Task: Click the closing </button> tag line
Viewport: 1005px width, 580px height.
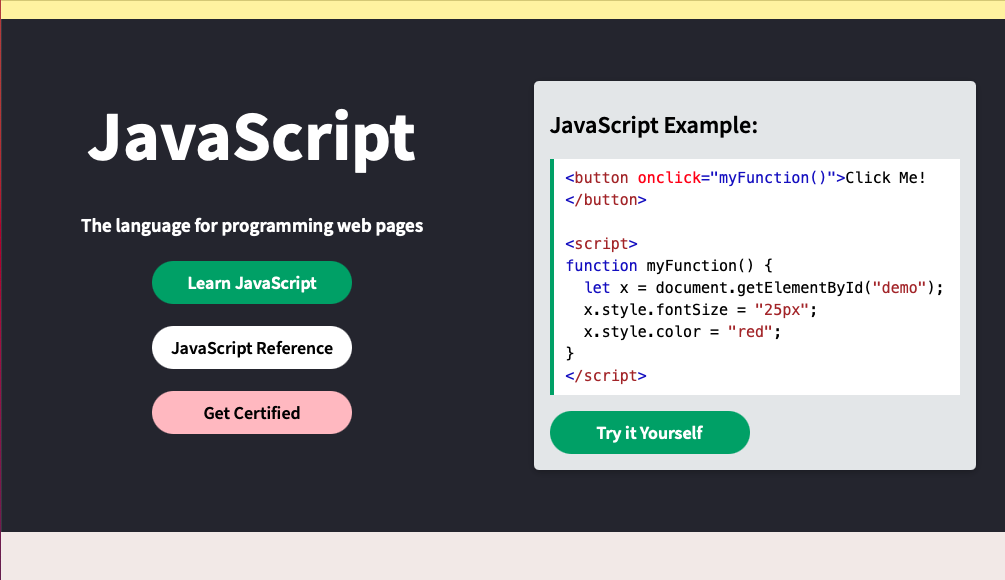Action: (x=606, y=200)
